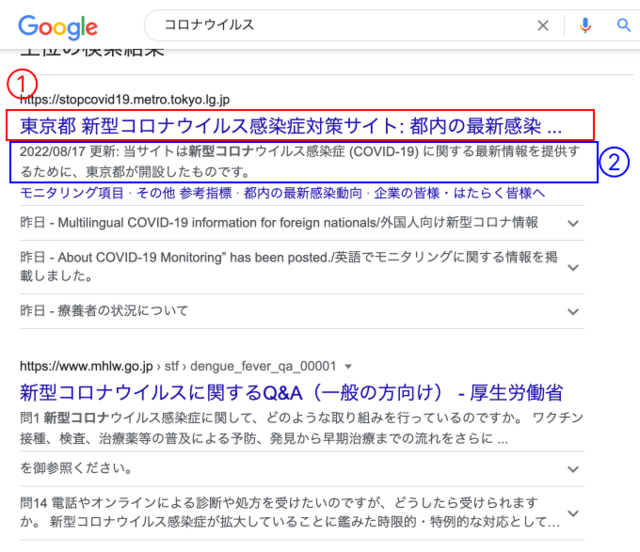Expand the を御参照ください row
The width and height of the screenshot is (640, 552).
[x=302, y=469]
